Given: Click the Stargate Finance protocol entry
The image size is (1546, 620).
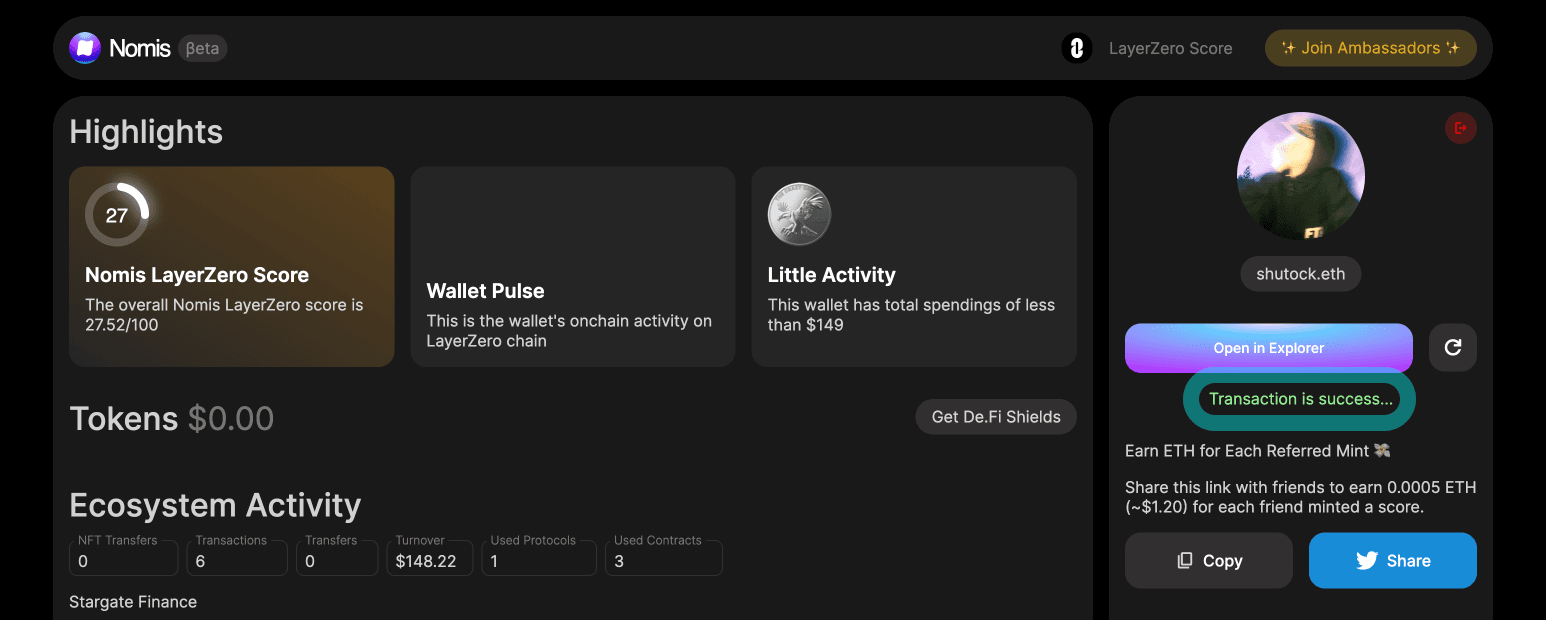Looking at the screenshot, I should point(133,602).
